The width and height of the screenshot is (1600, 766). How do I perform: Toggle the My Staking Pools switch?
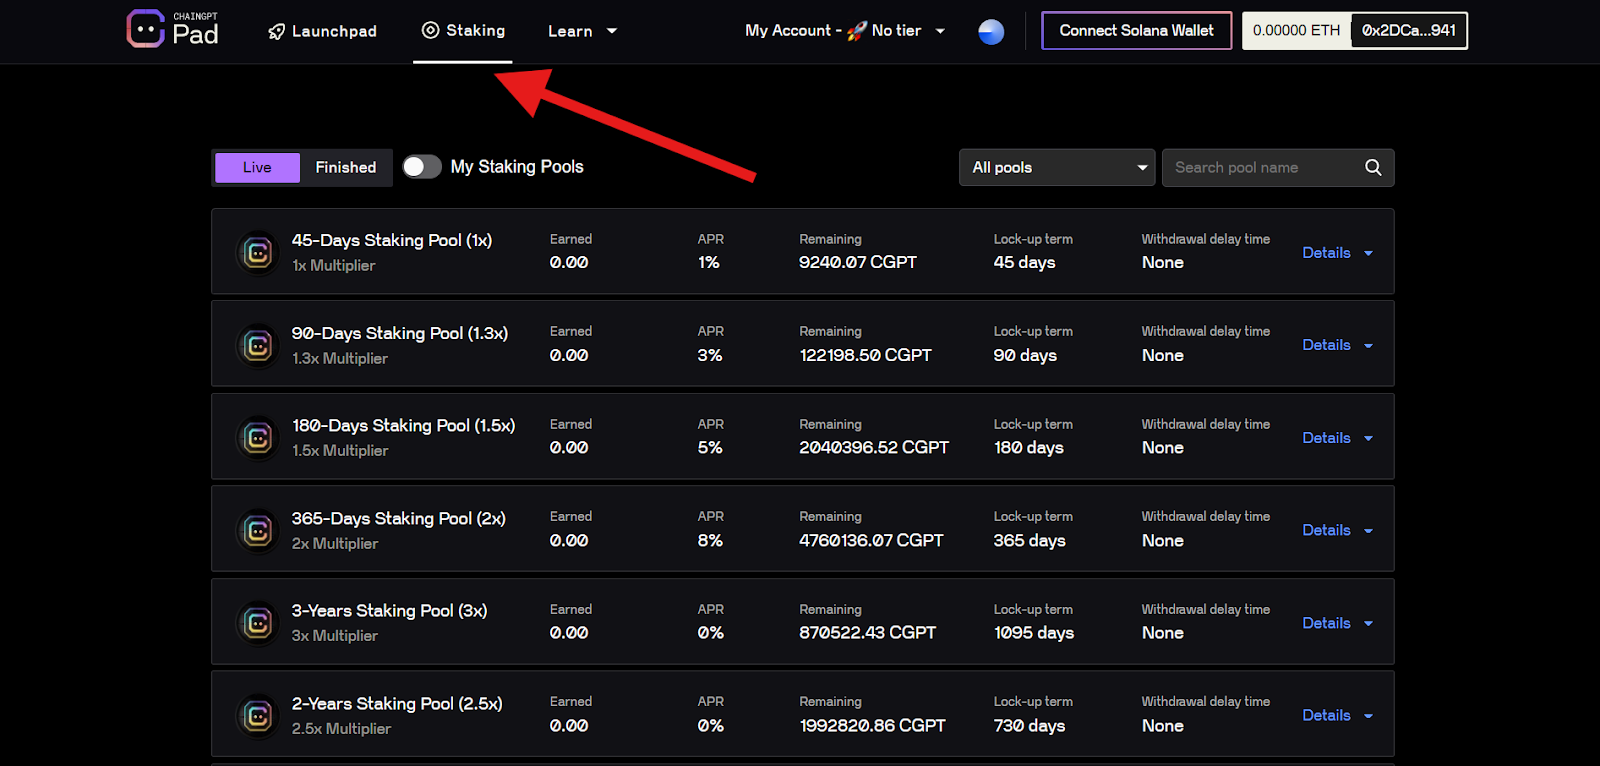[x=422, y=167]
